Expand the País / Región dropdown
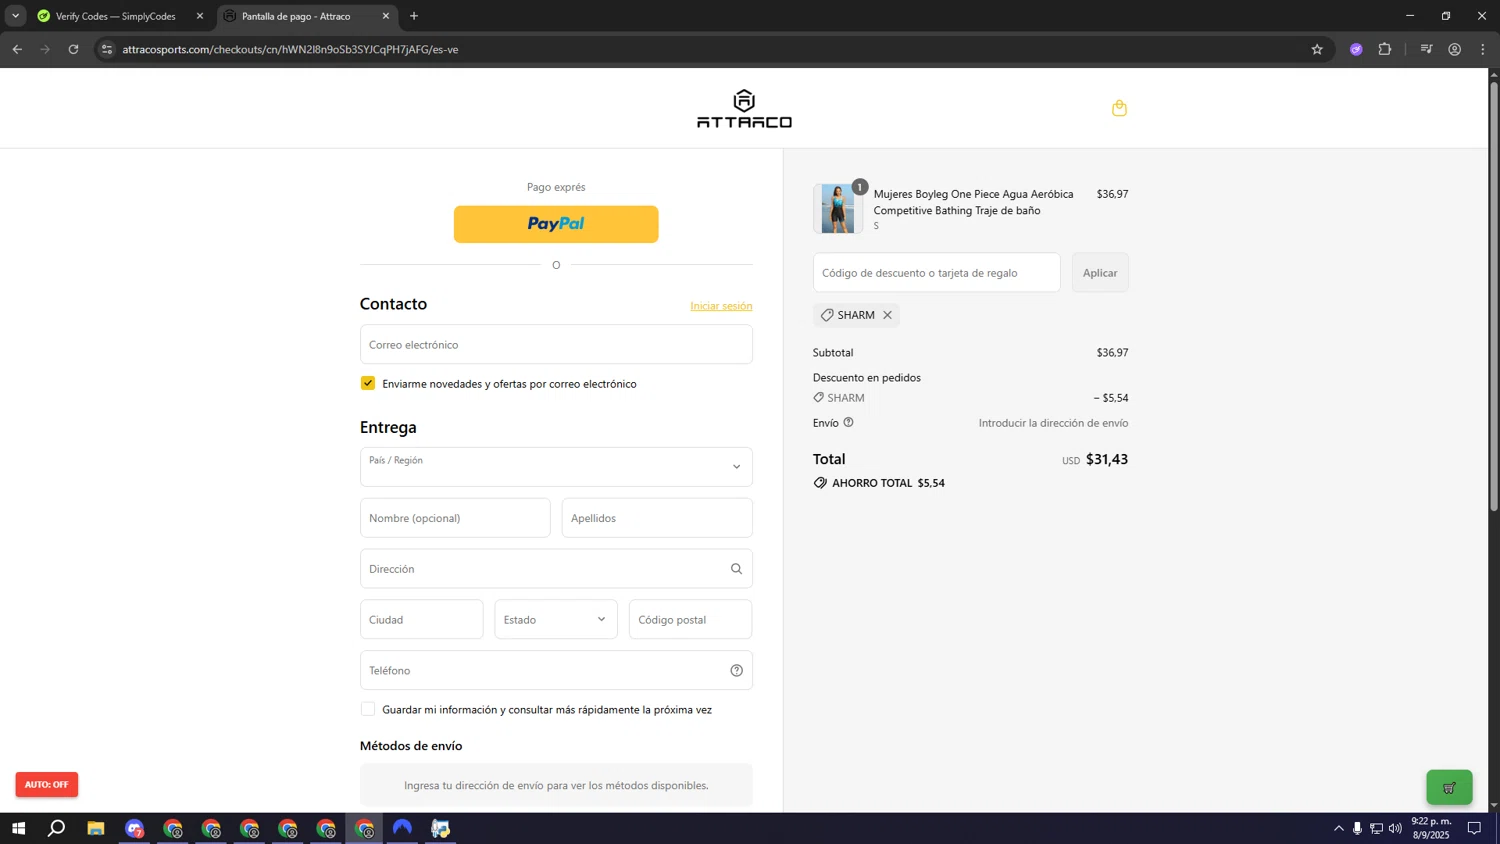This screenshot has height=844, width=1500. pos(556,467)
